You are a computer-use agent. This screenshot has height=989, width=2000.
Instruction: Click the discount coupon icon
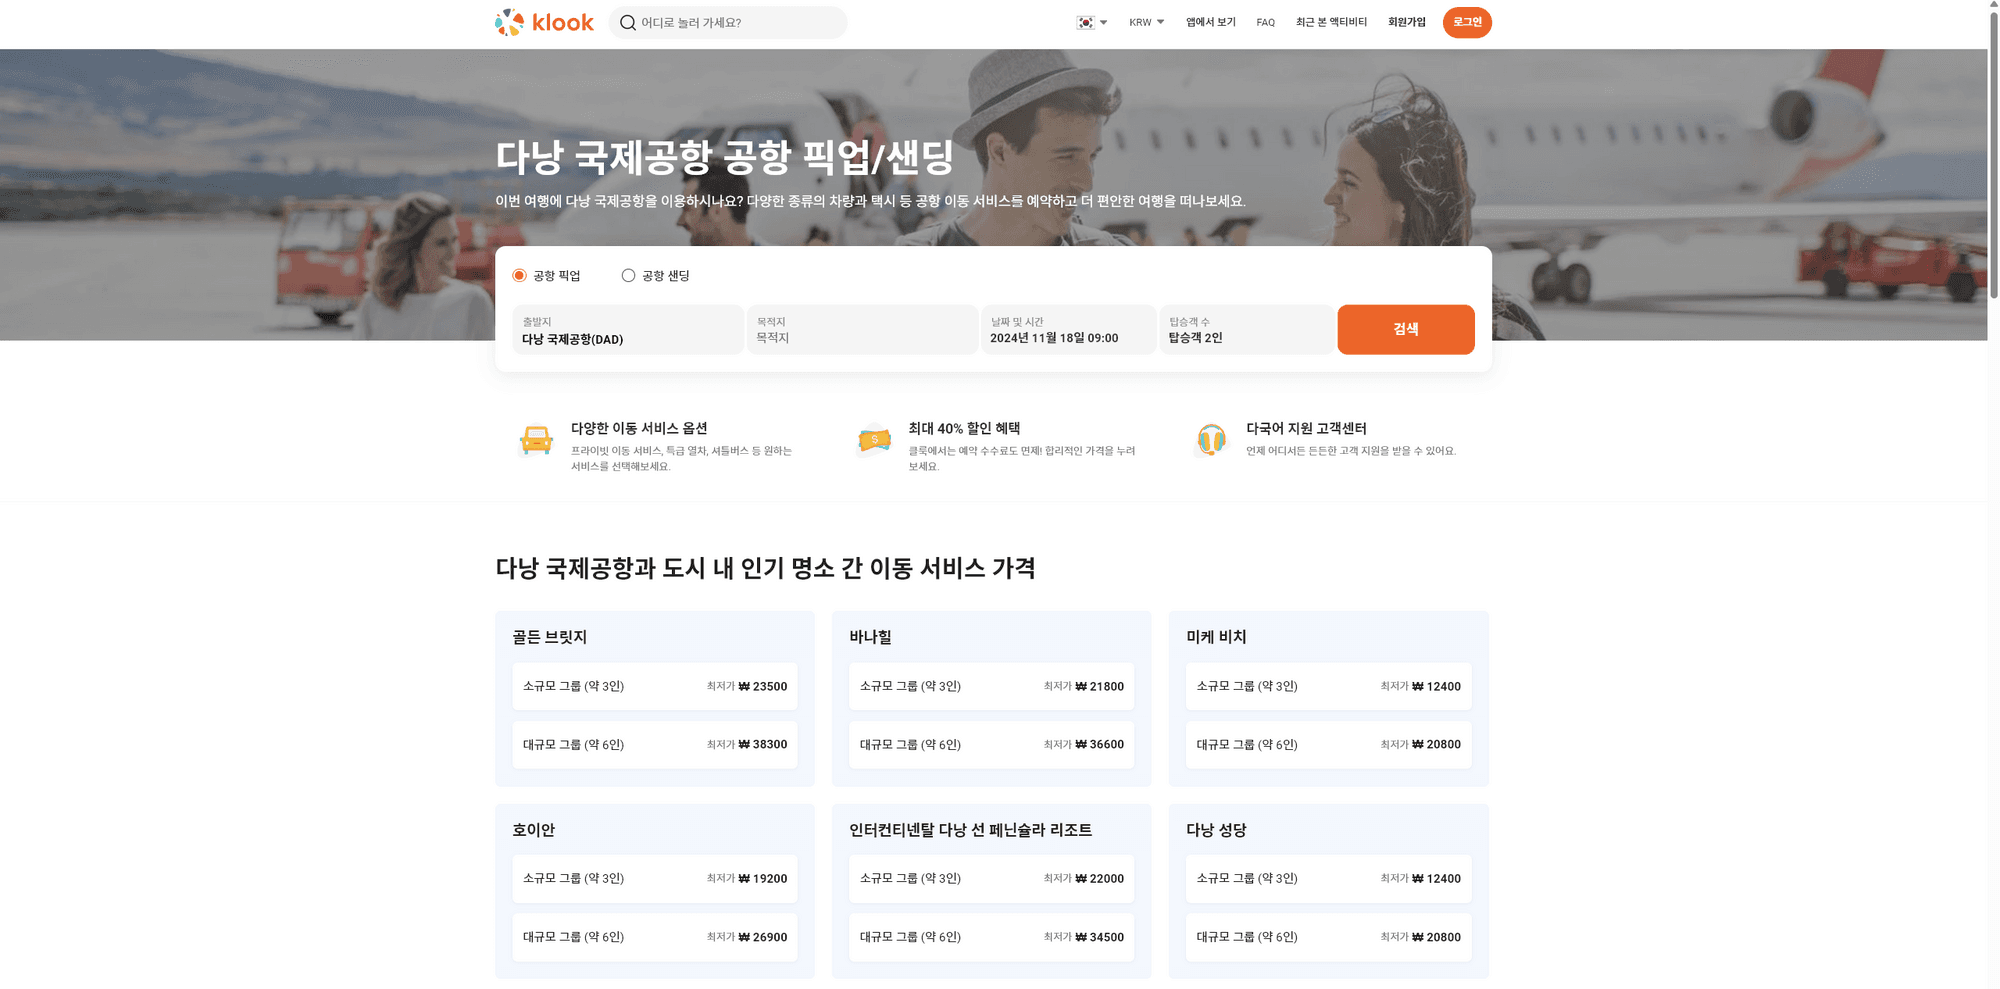tap(874, 440)
